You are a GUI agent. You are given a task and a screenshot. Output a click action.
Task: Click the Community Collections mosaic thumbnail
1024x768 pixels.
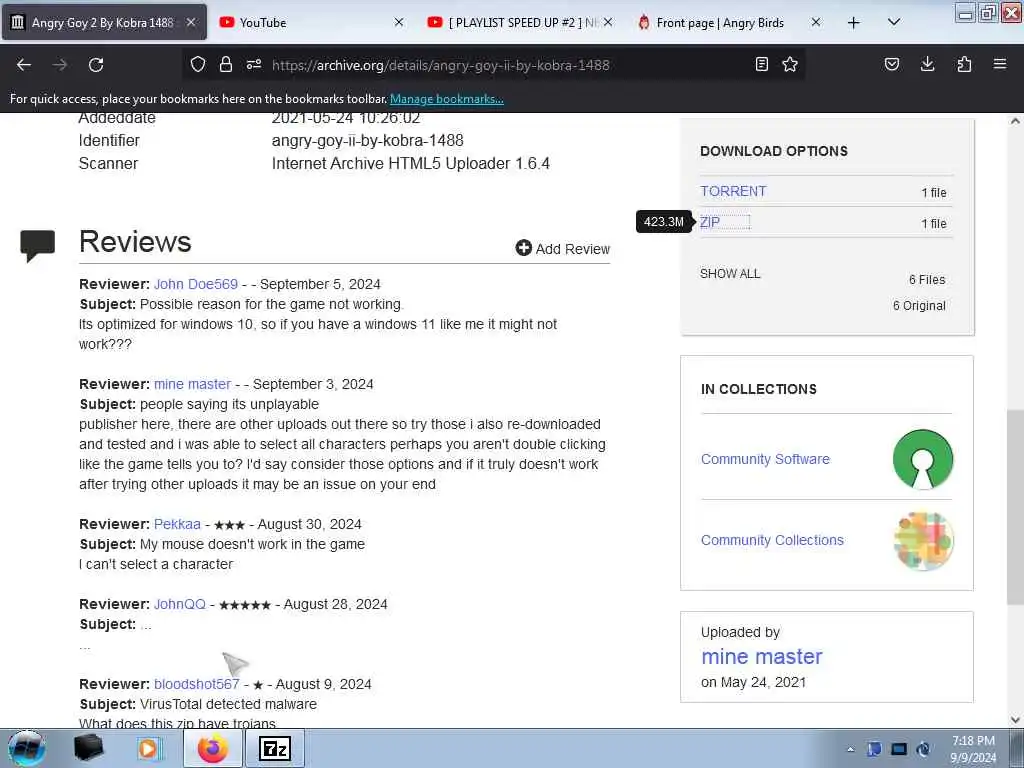point(923,541)
